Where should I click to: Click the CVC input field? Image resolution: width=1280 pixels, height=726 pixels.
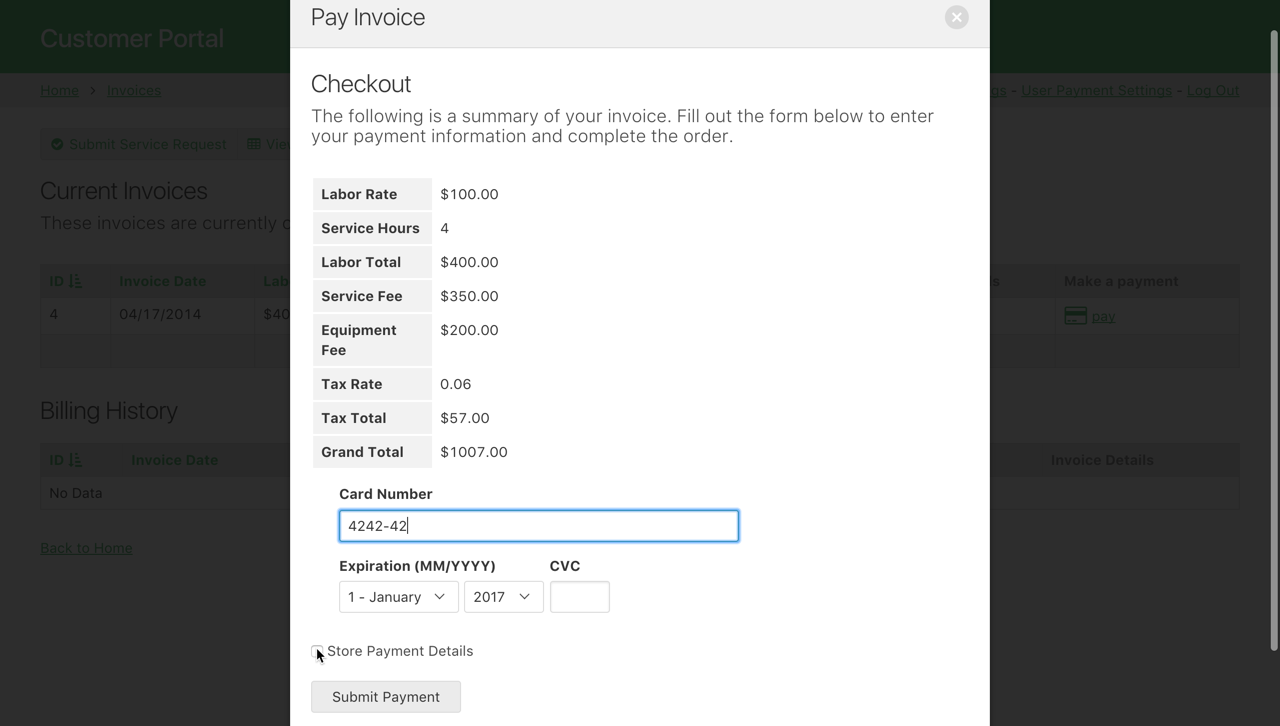coord(579,596)
